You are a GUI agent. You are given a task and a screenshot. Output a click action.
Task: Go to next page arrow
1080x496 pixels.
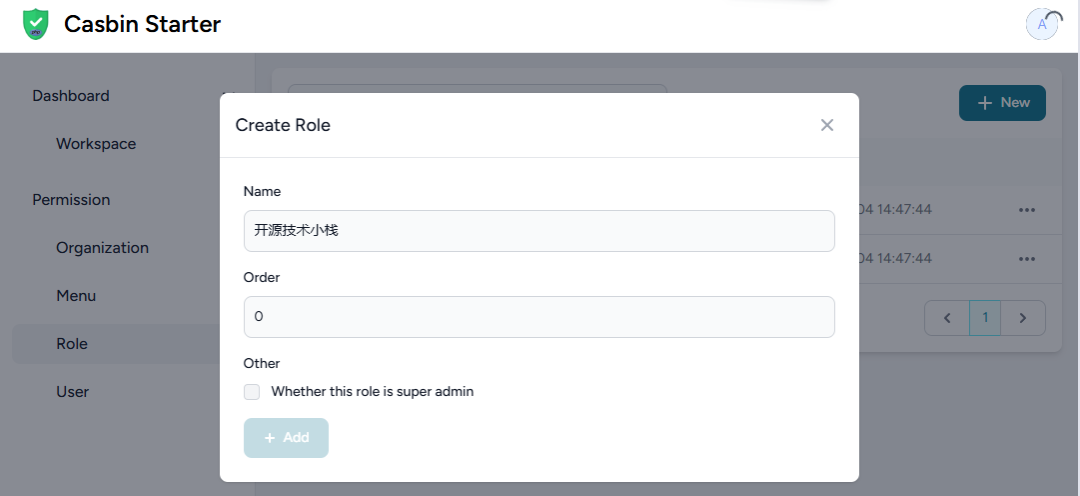click(1023, 318)
